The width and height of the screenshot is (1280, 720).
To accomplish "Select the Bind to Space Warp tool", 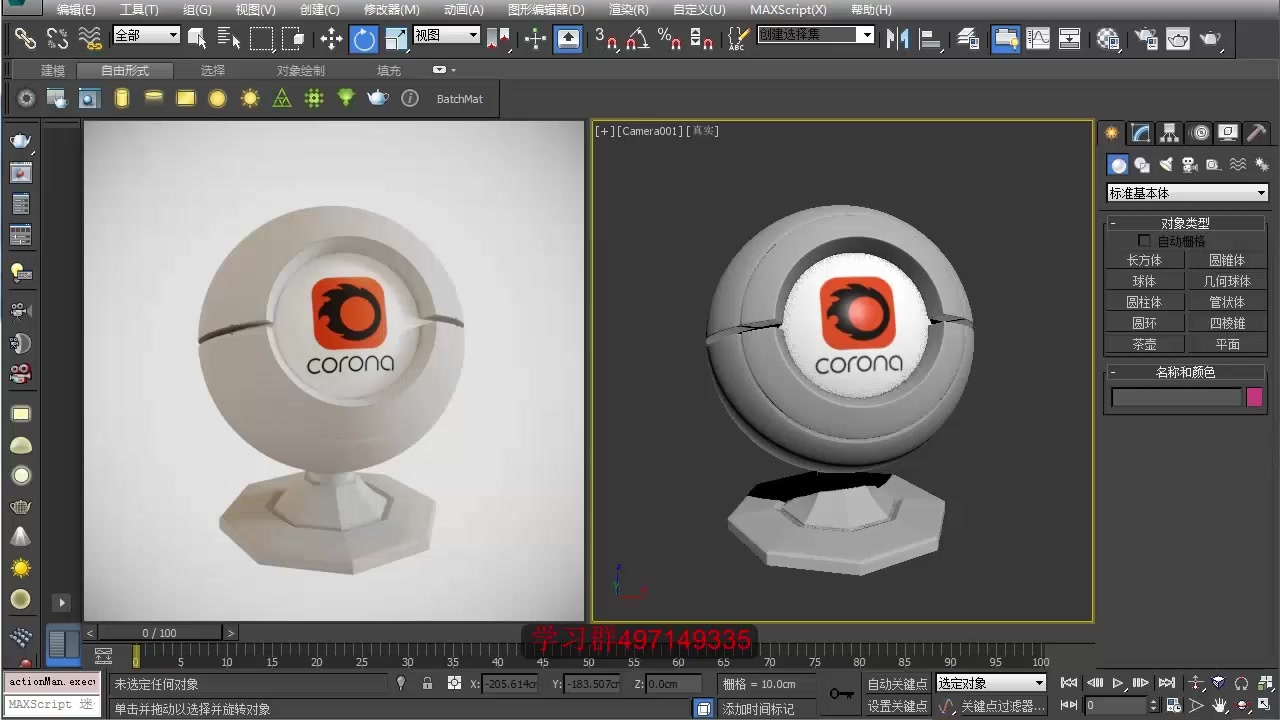I will click(x=90, y=39).
